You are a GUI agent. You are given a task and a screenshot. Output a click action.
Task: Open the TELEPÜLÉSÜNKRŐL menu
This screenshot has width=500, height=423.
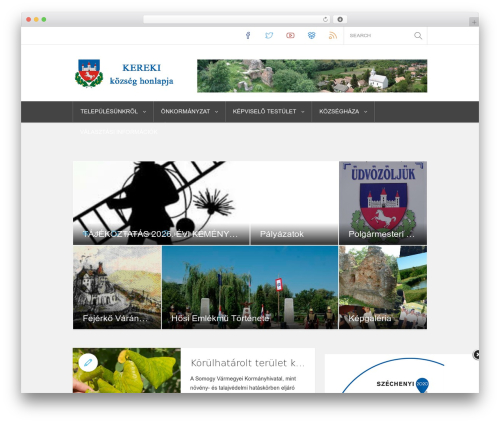coord(113,112)
